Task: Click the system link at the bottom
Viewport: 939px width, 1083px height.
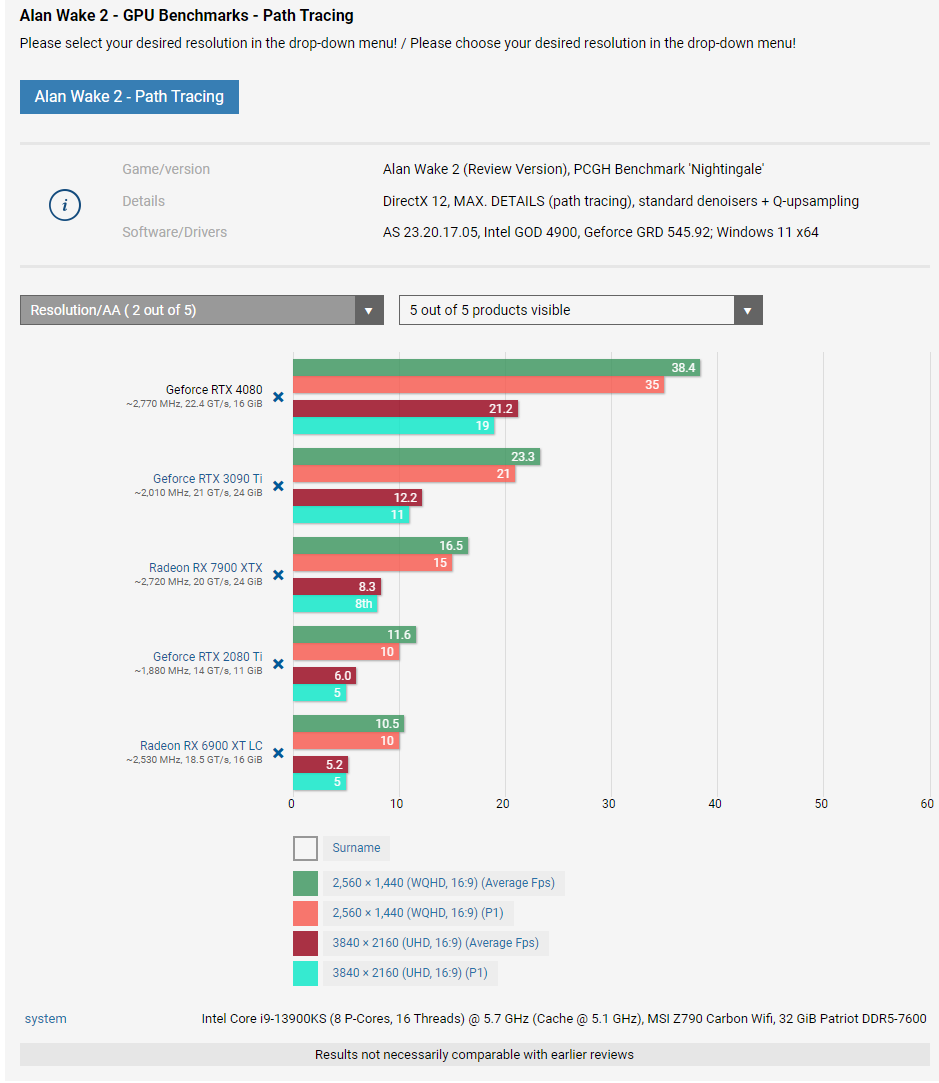Action: coord(46,1019)
